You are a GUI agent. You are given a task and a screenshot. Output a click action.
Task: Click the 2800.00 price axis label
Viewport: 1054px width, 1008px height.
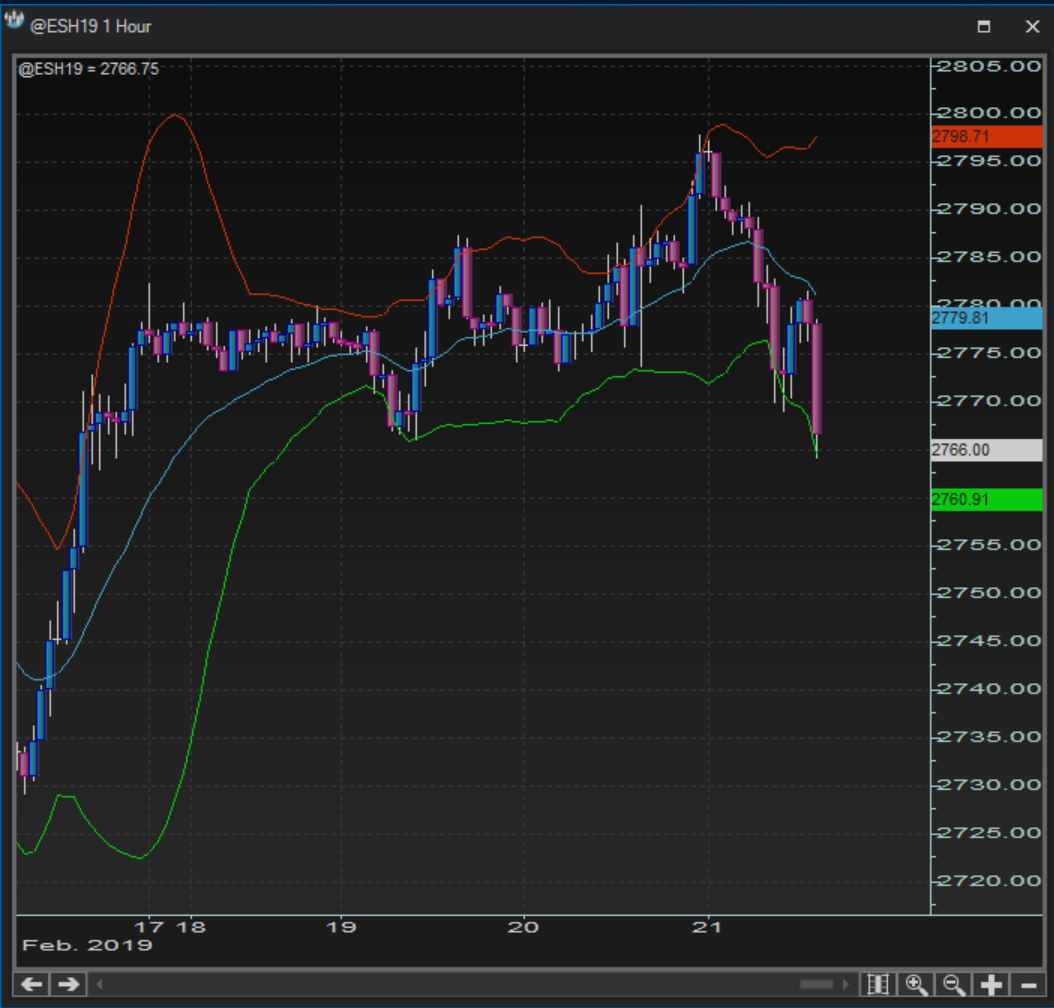989,113
